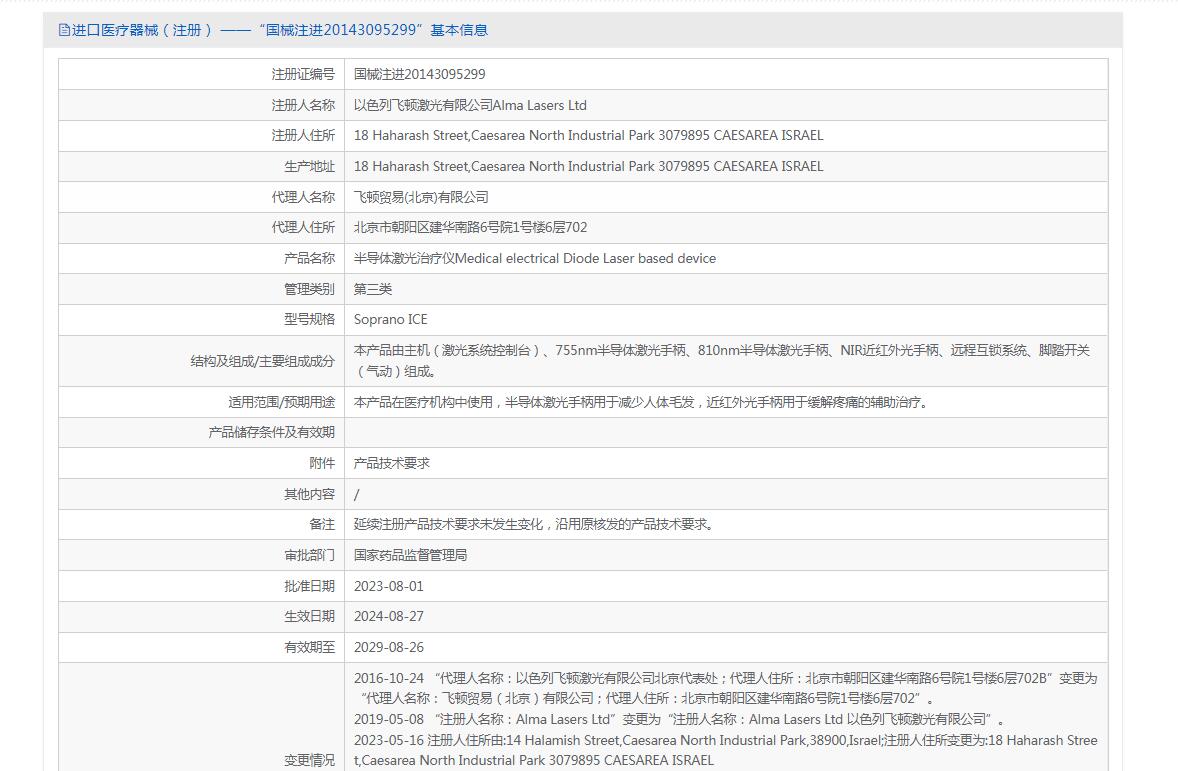Click the 产品名称 label
The image size is (1178, 771).
pyautogui.click(x=309, y=258)
